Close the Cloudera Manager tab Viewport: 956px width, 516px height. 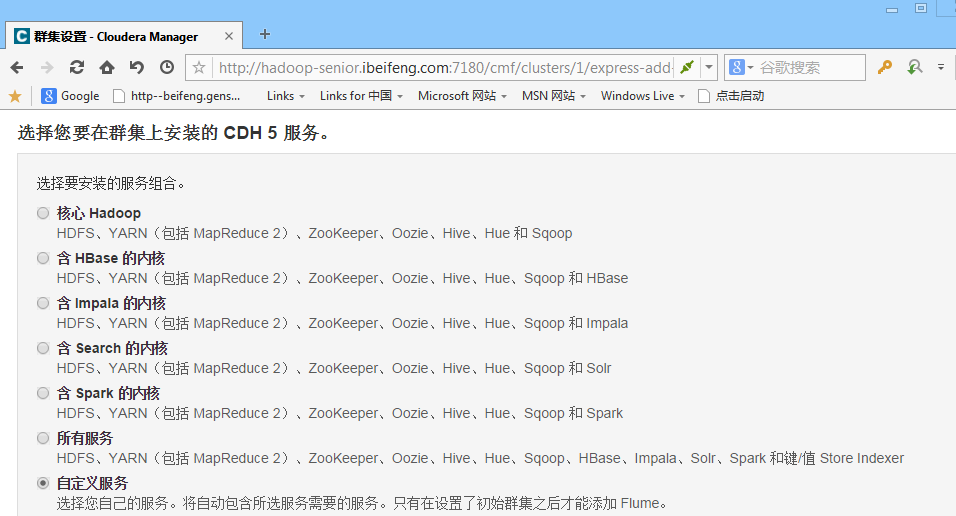pos(229,36)
